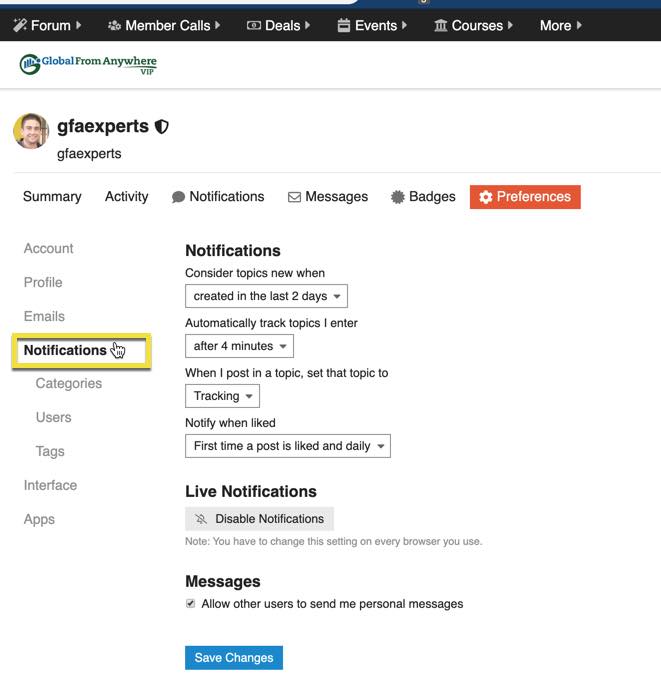
Task: Open the Deals menu
Action: point(278,25)
